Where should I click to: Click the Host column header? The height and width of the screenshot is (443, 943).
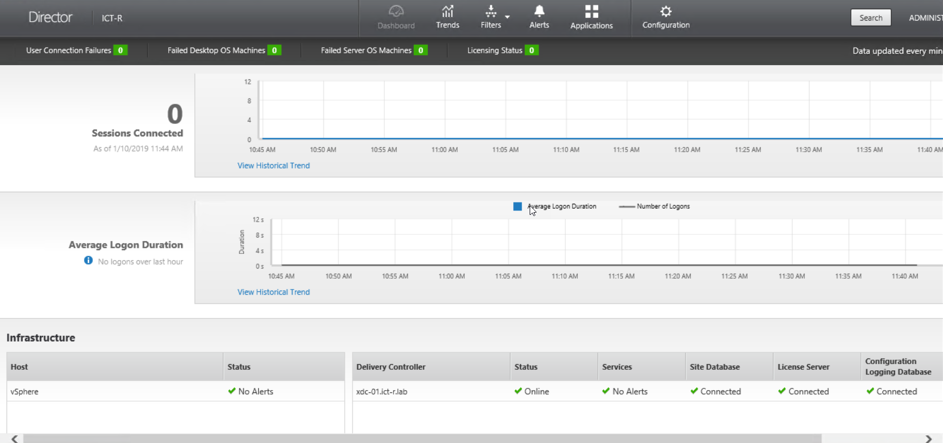coord(115,367)
